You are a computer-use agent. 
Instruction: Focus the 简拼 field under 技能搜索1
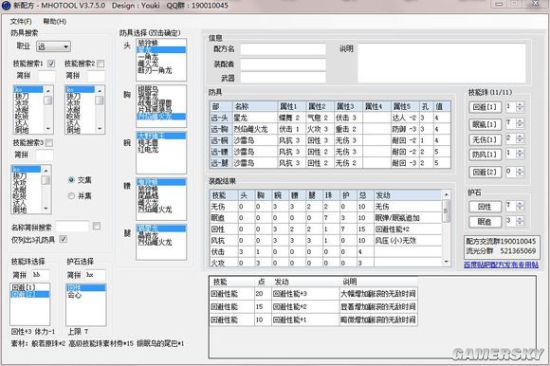pos(47,76)
